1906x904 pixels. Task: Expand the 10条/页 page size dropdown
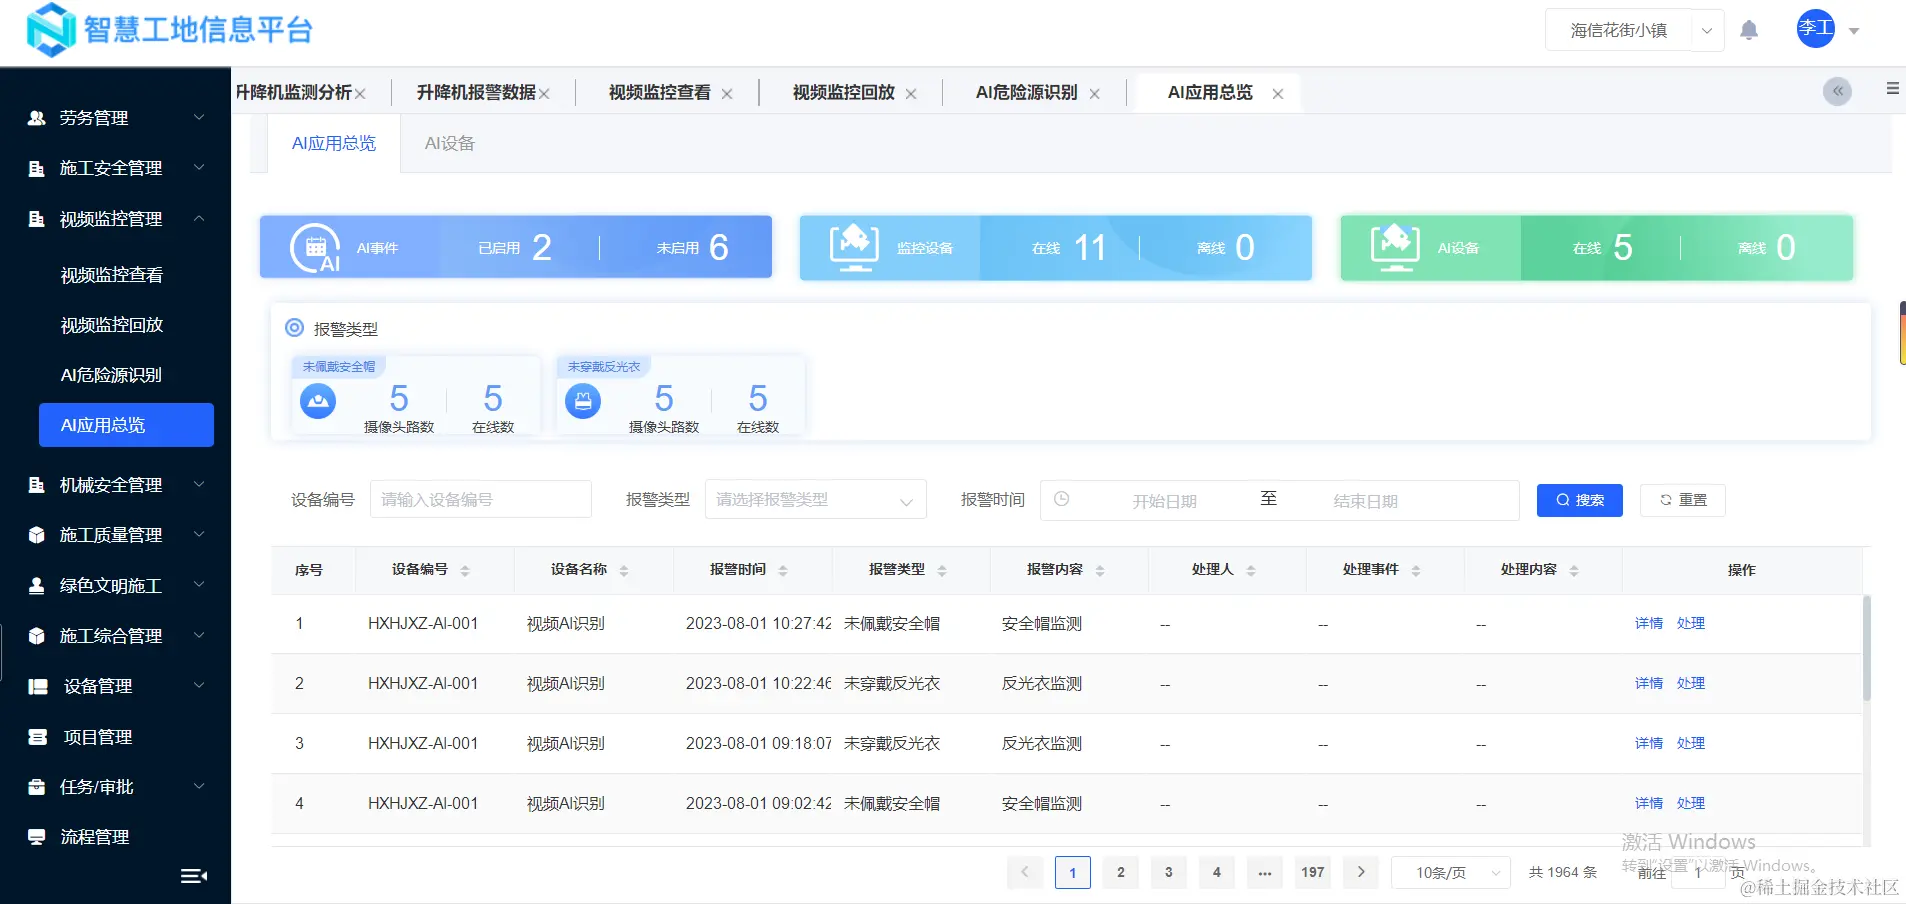[x=1448, y=871]
